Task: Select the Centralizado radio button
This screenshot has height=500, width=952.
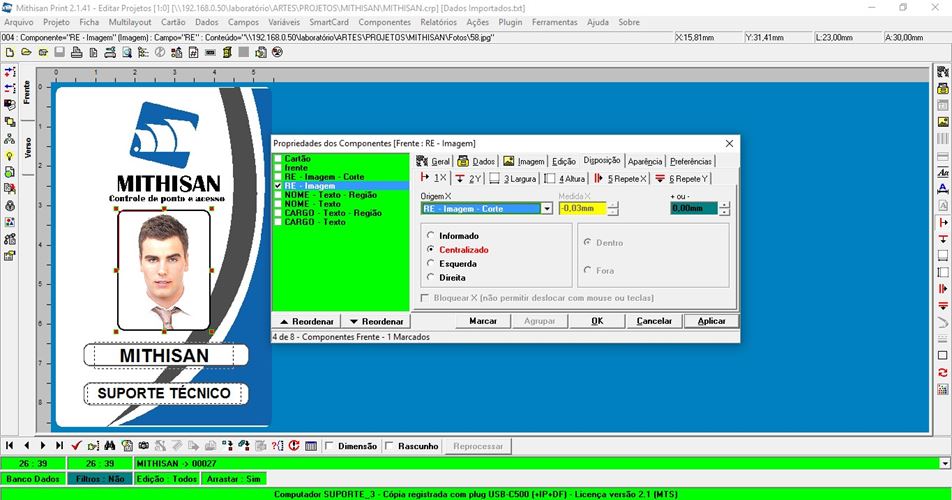Action: tap(430, 249)
